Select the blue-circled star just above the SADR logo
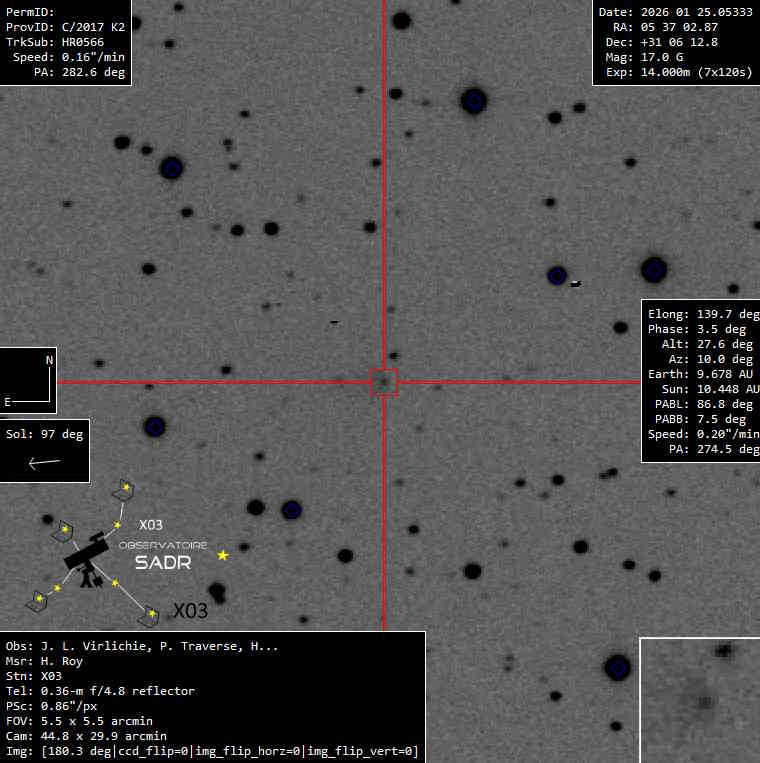This screenshot has width=760, height=763. coord(291,510)
